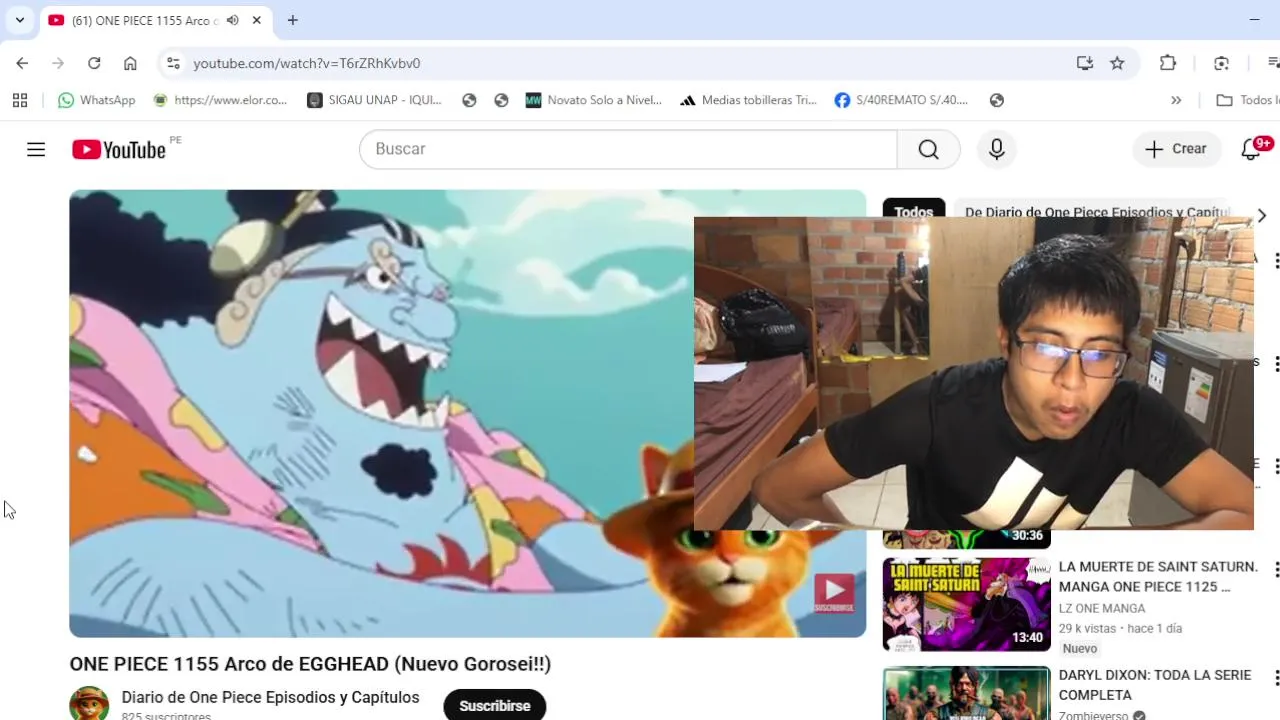
Task: Open the WhatsApp bookmark
Action: (96, 100)
